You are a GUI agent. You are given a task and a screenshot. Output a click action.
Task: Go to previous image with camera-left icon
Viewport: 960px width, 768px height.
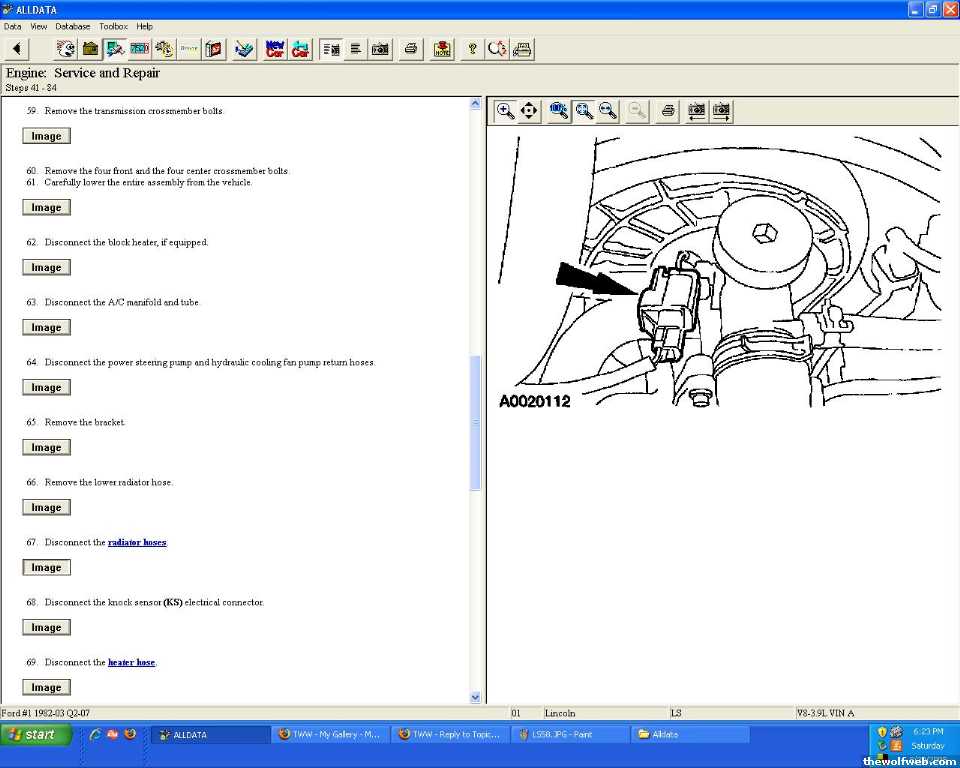[697, 111]
